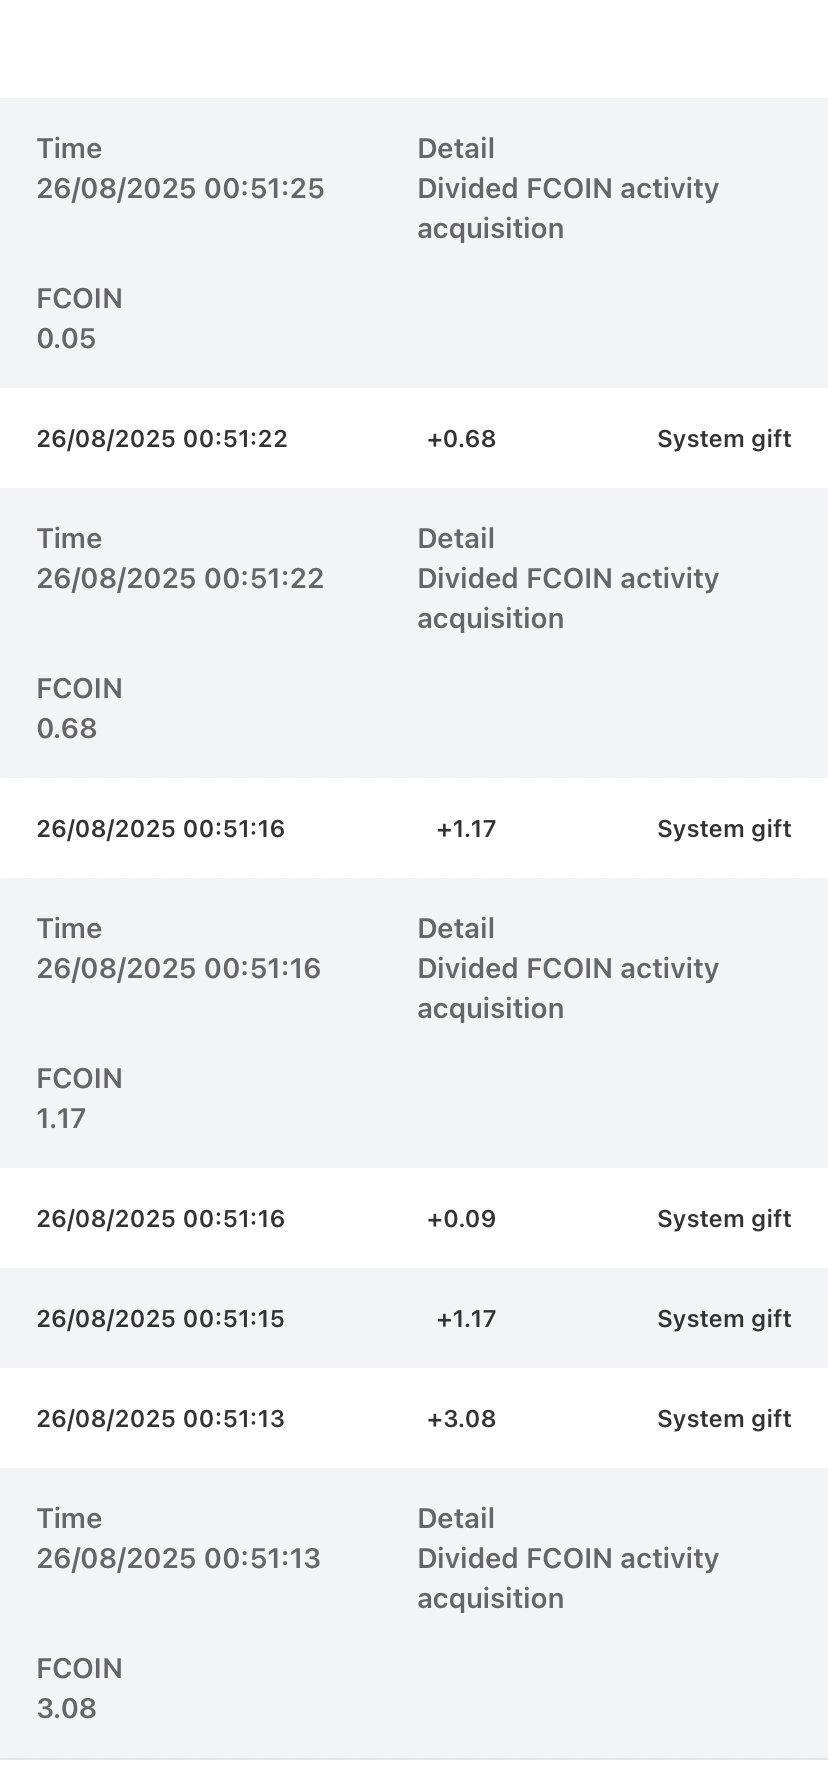Select detail text in the 00:51:25 panel
The height and width of the screenshot is (1792, 828).
click(x=568, y=208)
